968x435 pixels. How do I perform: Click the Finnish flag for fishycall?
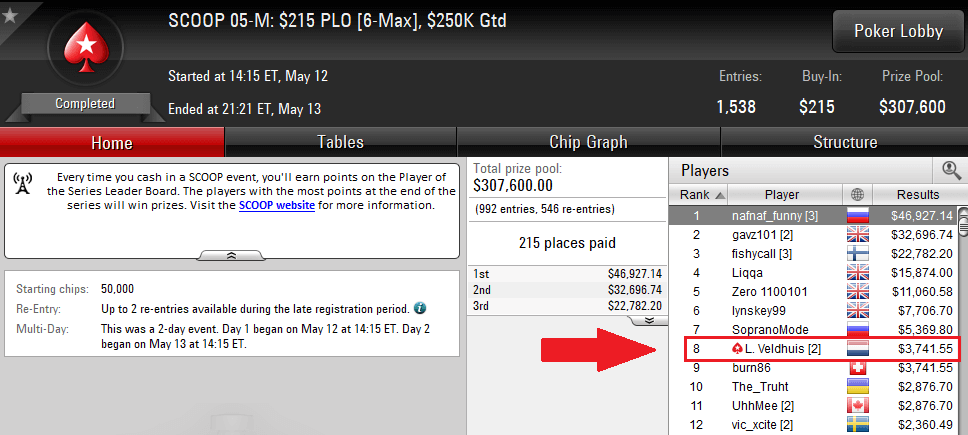[x=858, y=254]
